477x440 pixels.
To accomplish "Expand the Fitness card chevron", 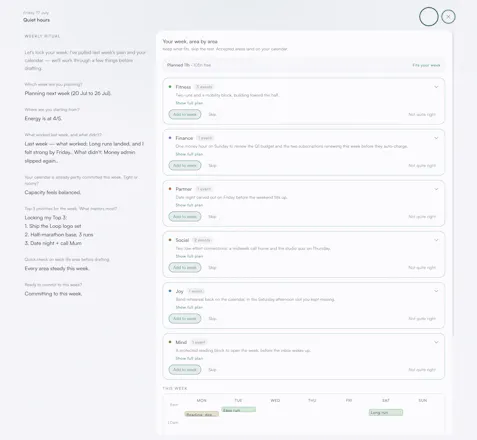I will point(436,87).
